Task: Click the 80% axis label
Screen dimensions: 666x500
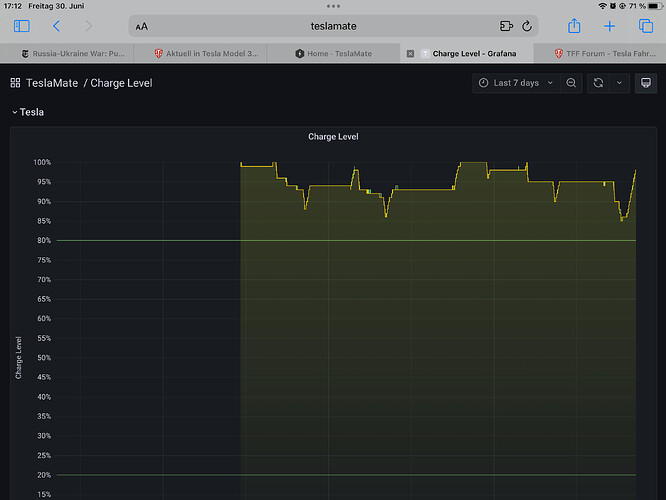Action: click(x=44, y=240)
